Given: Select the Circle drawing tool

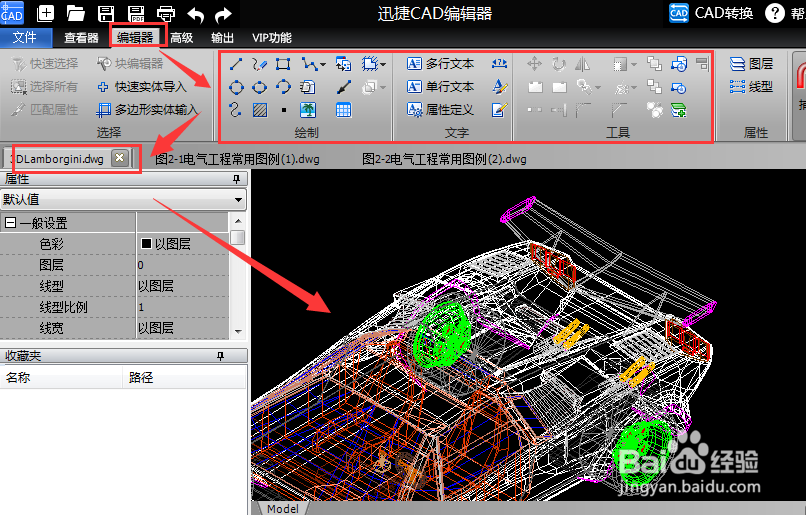Looking at the screenshot, I should 236,87.
